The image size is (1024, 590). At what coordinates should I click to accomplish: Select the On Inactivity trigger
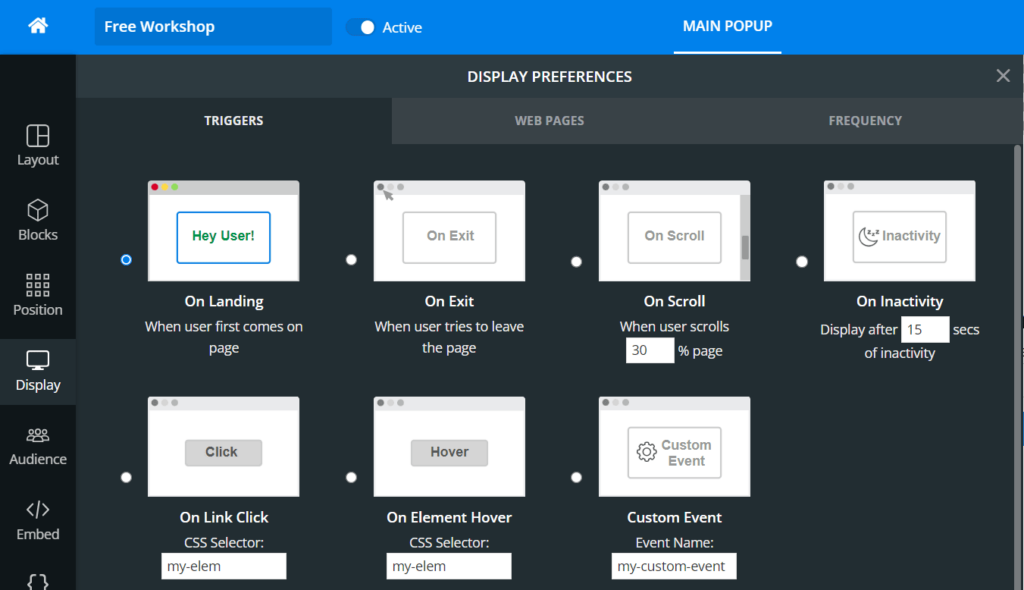802,261
